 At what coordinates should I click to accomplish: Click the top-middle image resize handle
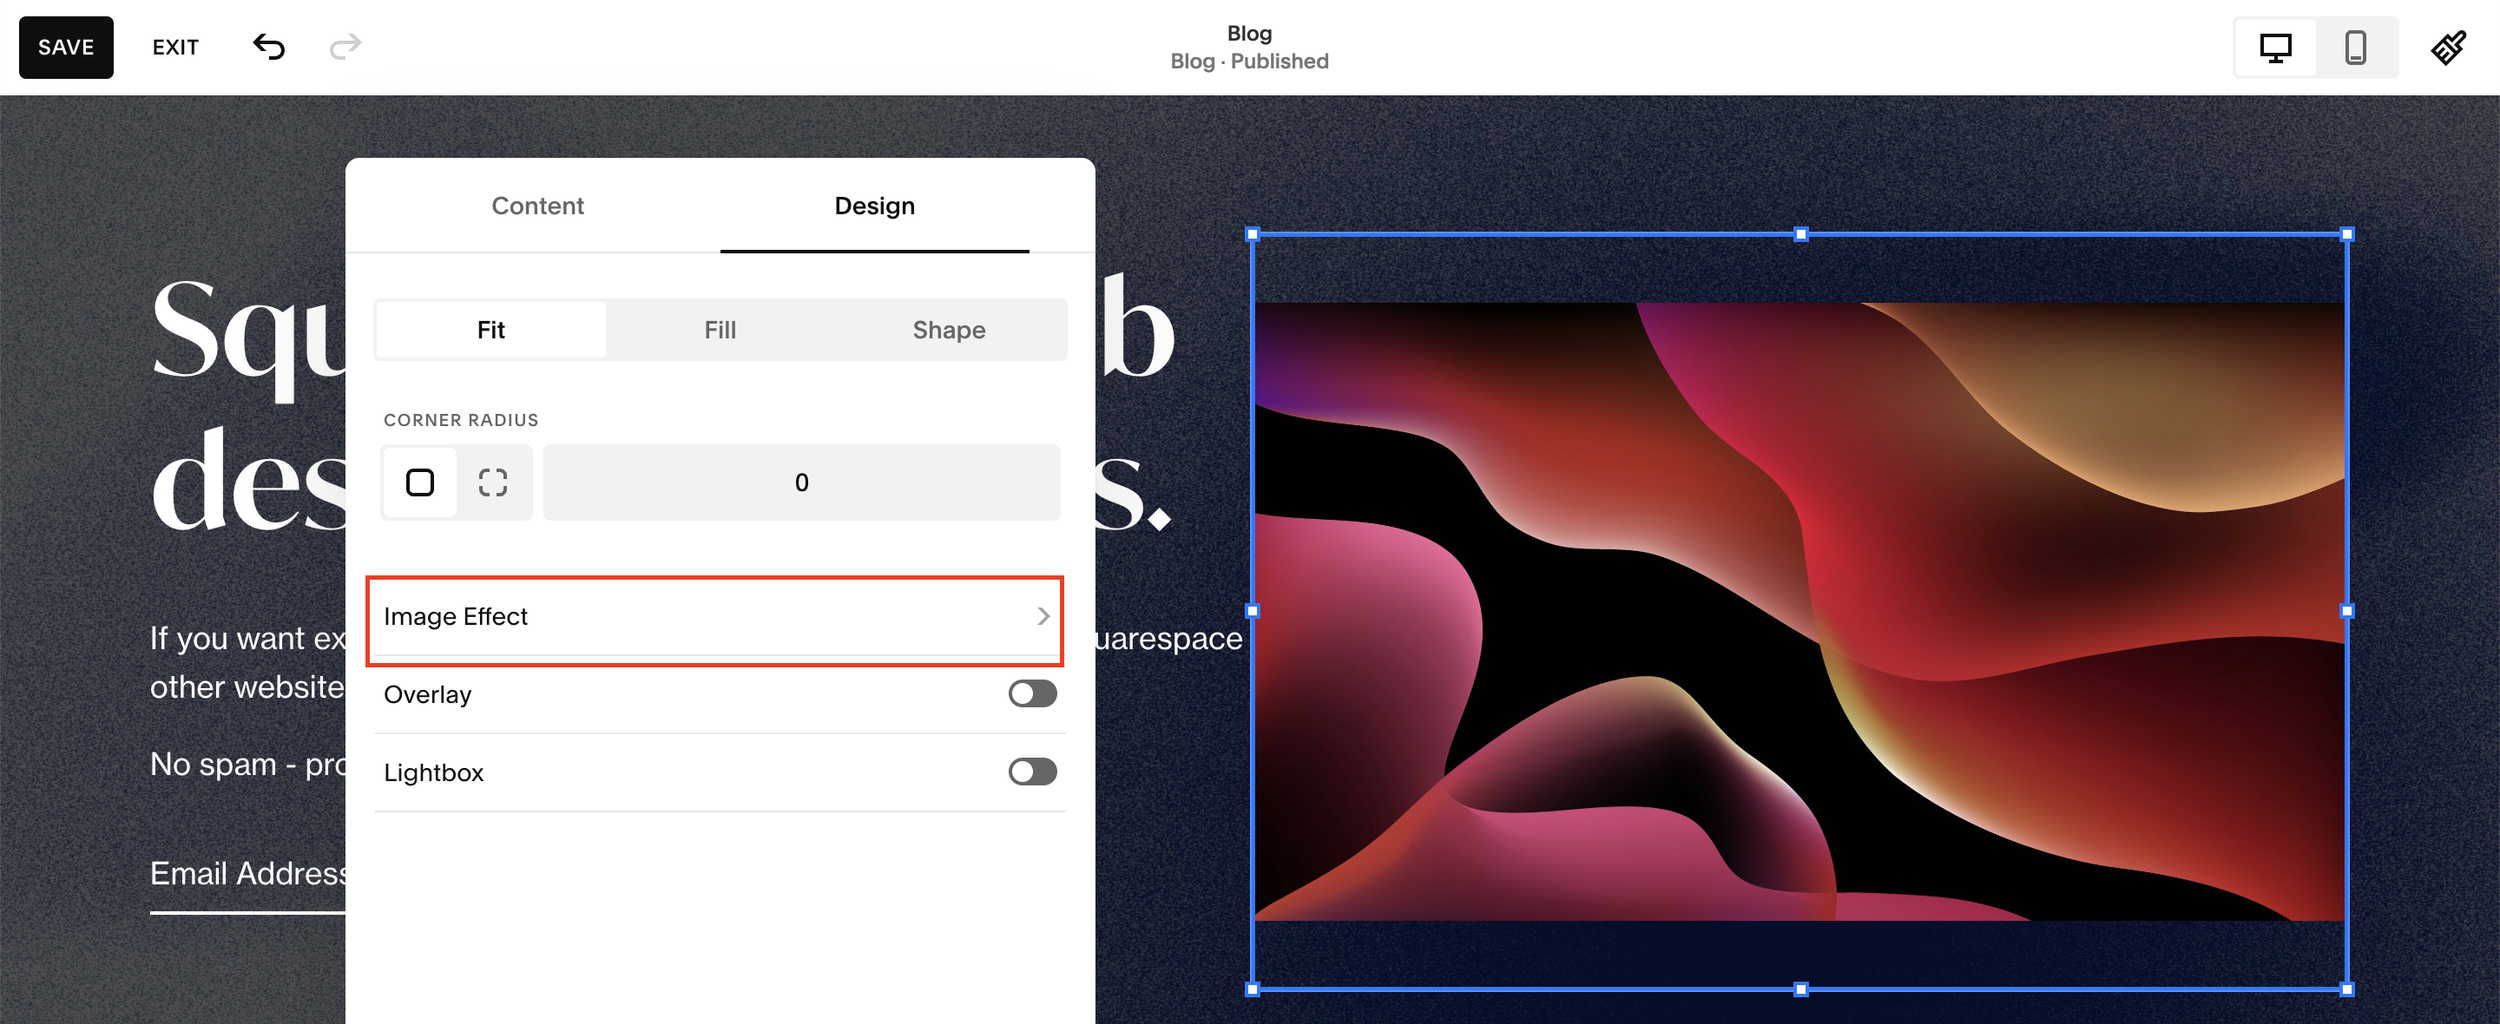(1800, 234)
